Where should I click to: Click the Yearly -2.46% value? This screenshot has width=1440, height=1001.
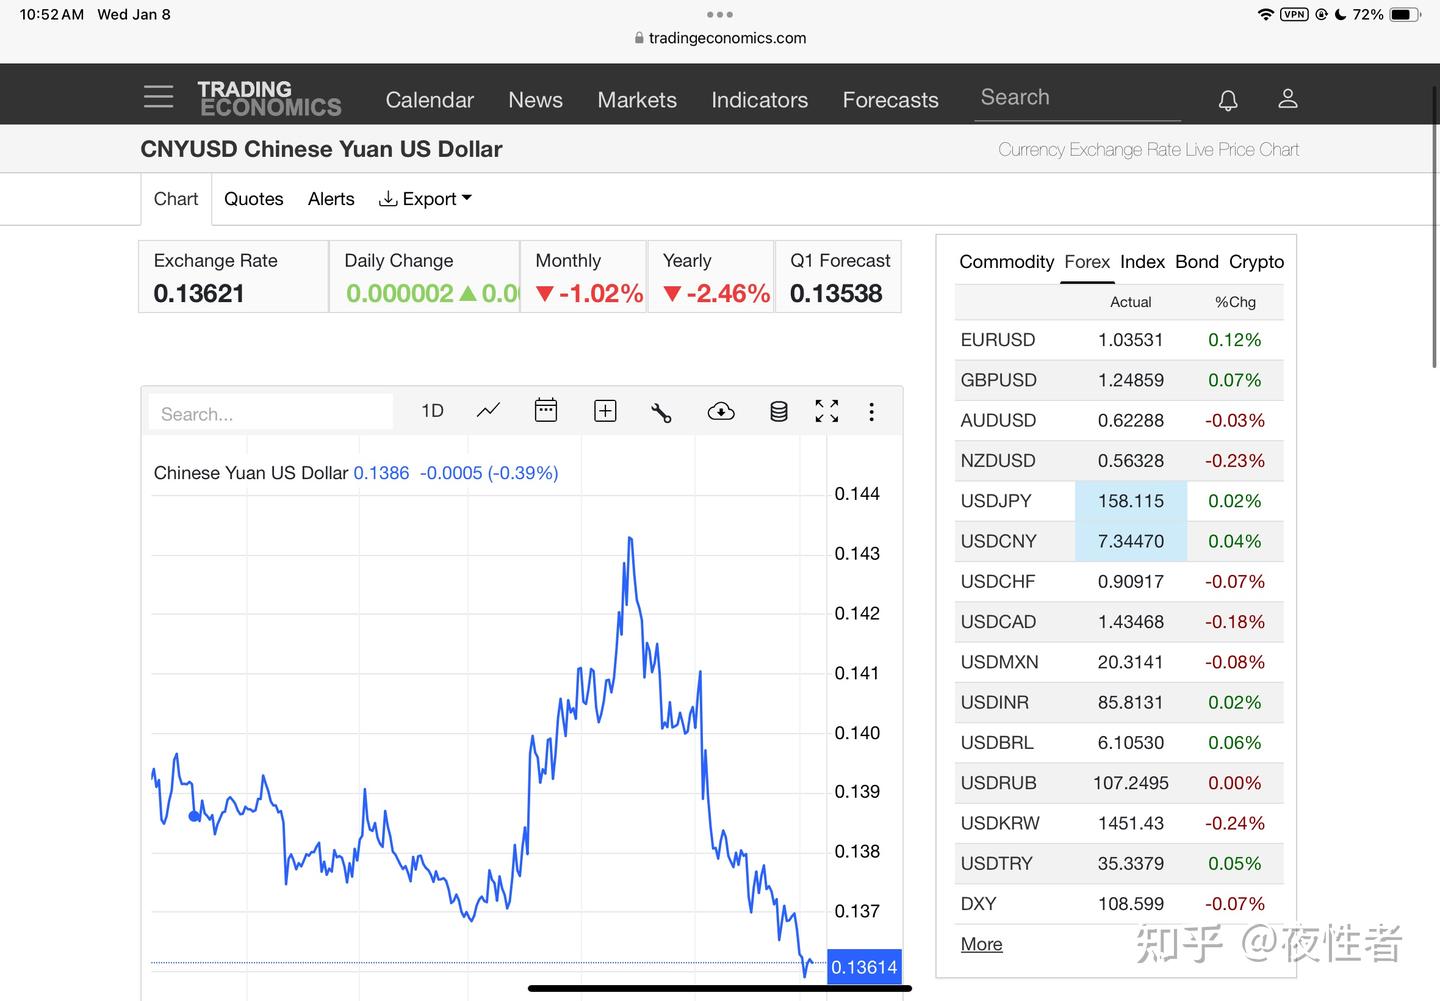[x=716, y=293]
